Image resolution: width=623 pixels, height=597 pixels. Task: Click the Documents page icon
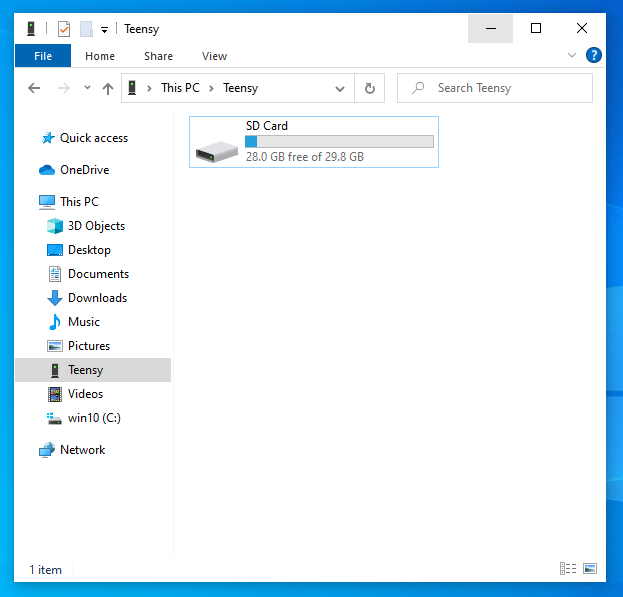click(55, 274)
